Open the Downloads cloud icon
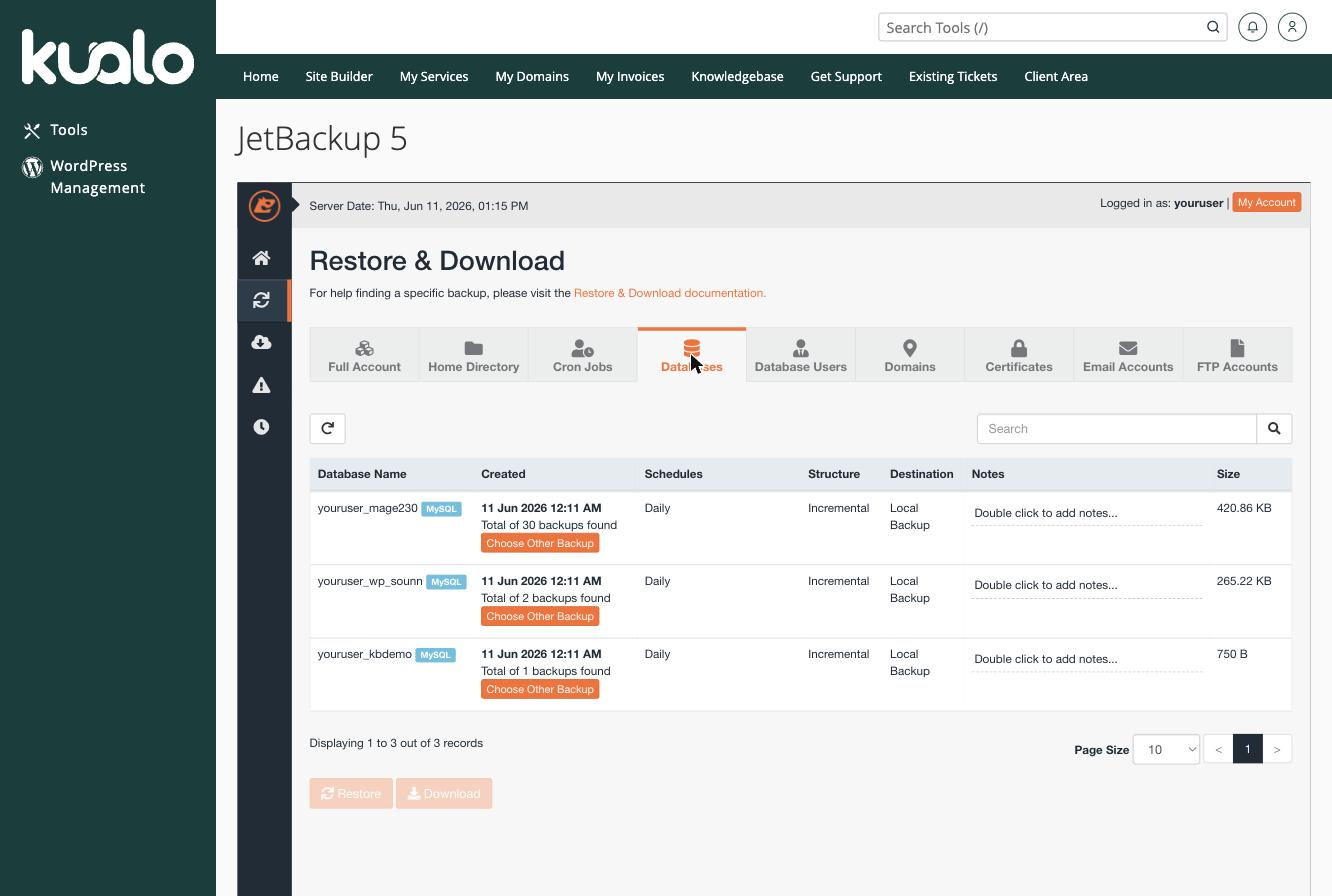This screenshot has height=896, width=1332. pos(261,342)
